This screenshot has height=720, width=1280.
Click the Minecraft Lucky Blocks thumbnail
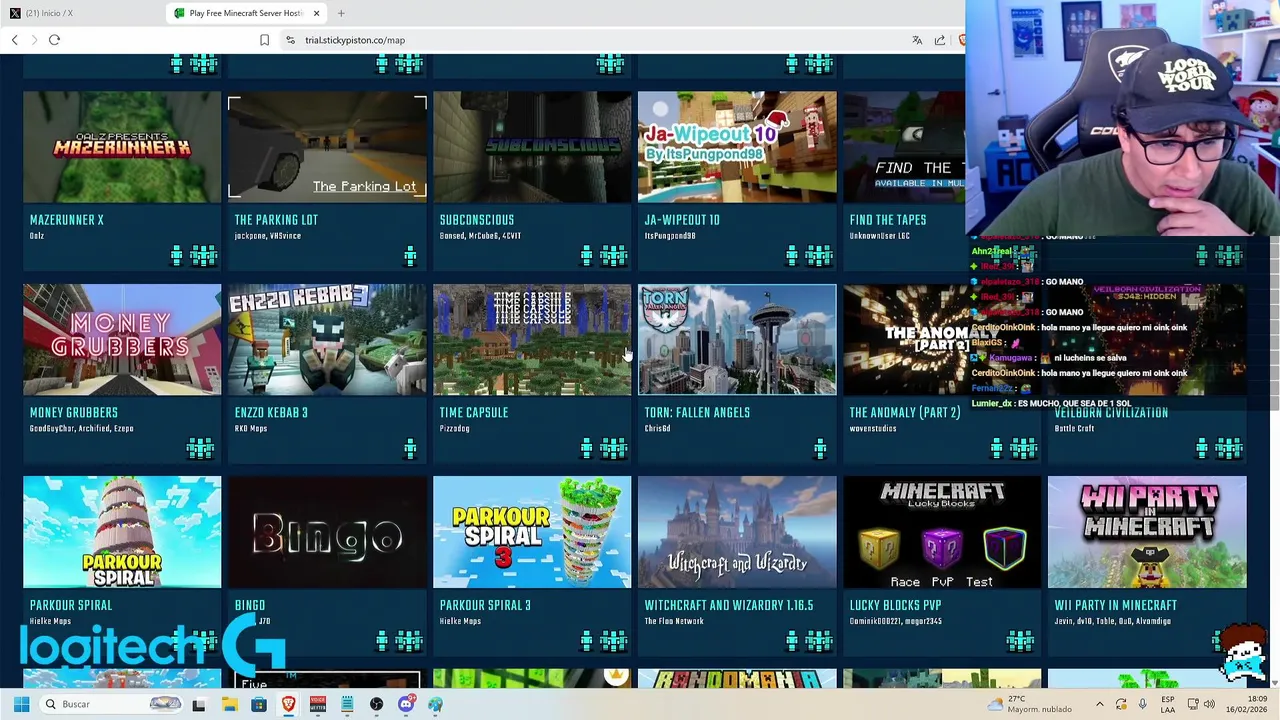942,532
